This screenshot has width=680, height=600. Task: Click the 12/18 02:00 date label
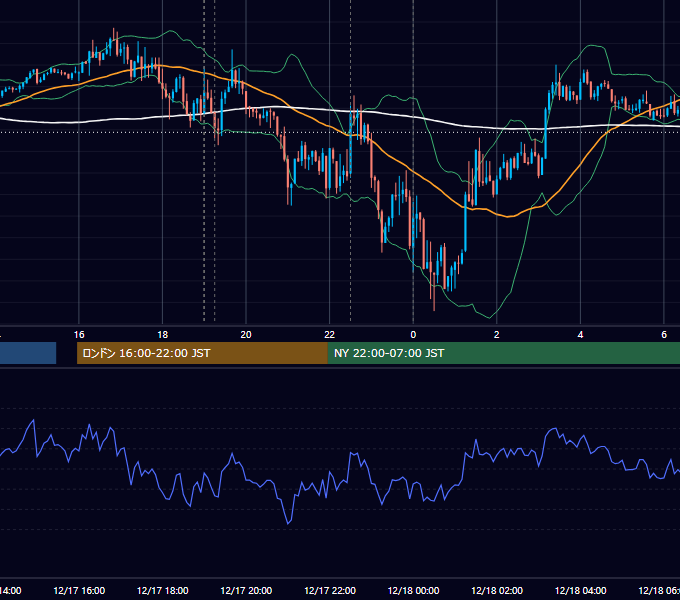click(x=497, y=590)
